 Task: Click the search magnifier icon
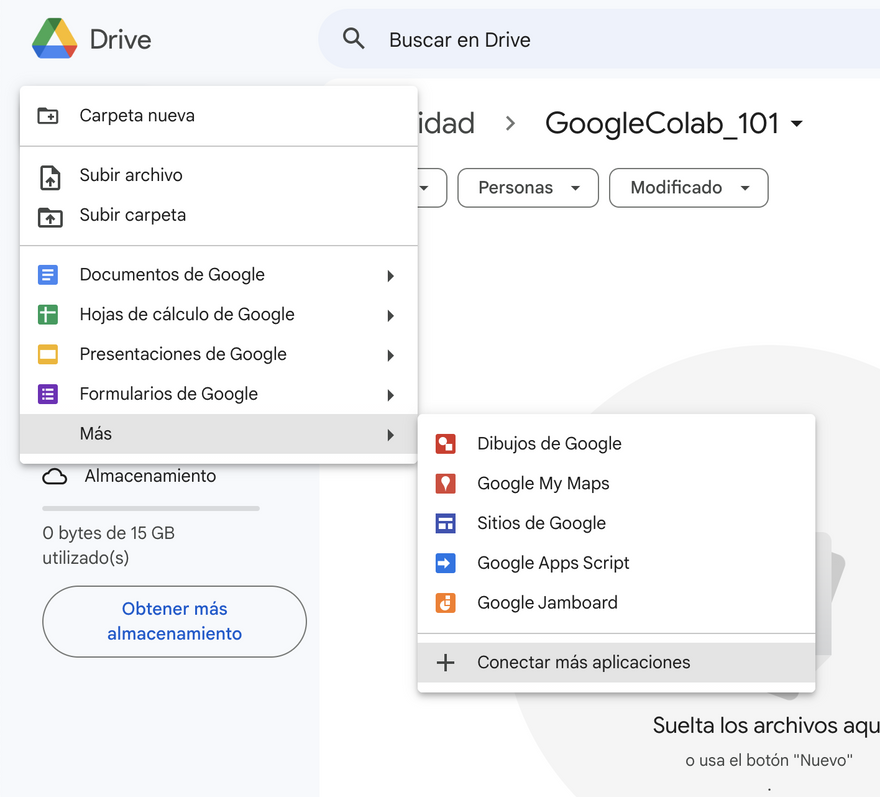click(354, 39)
